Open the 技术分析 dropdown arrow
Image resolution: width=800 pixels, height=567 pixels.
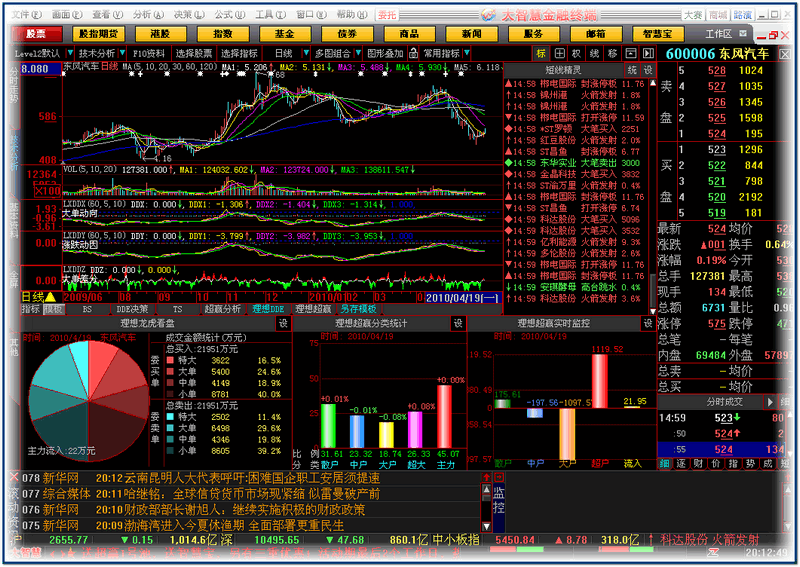[122, 53]
